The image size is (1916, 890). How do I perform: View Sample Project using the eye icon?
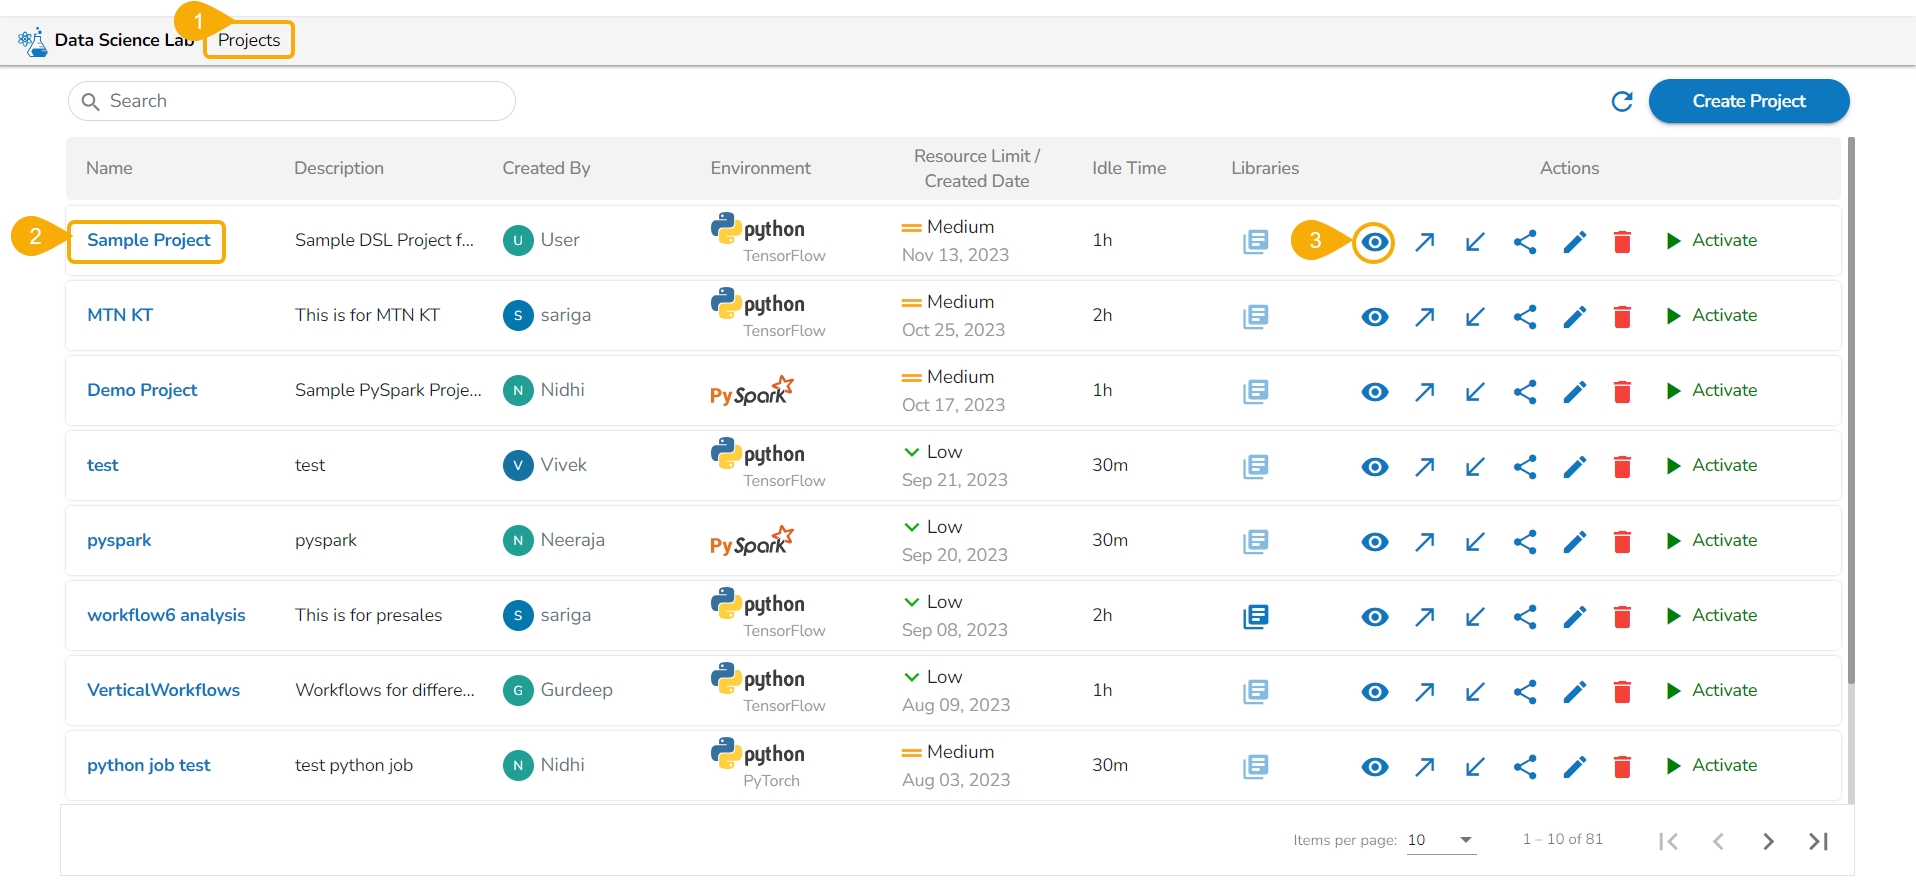point(1374,242)
